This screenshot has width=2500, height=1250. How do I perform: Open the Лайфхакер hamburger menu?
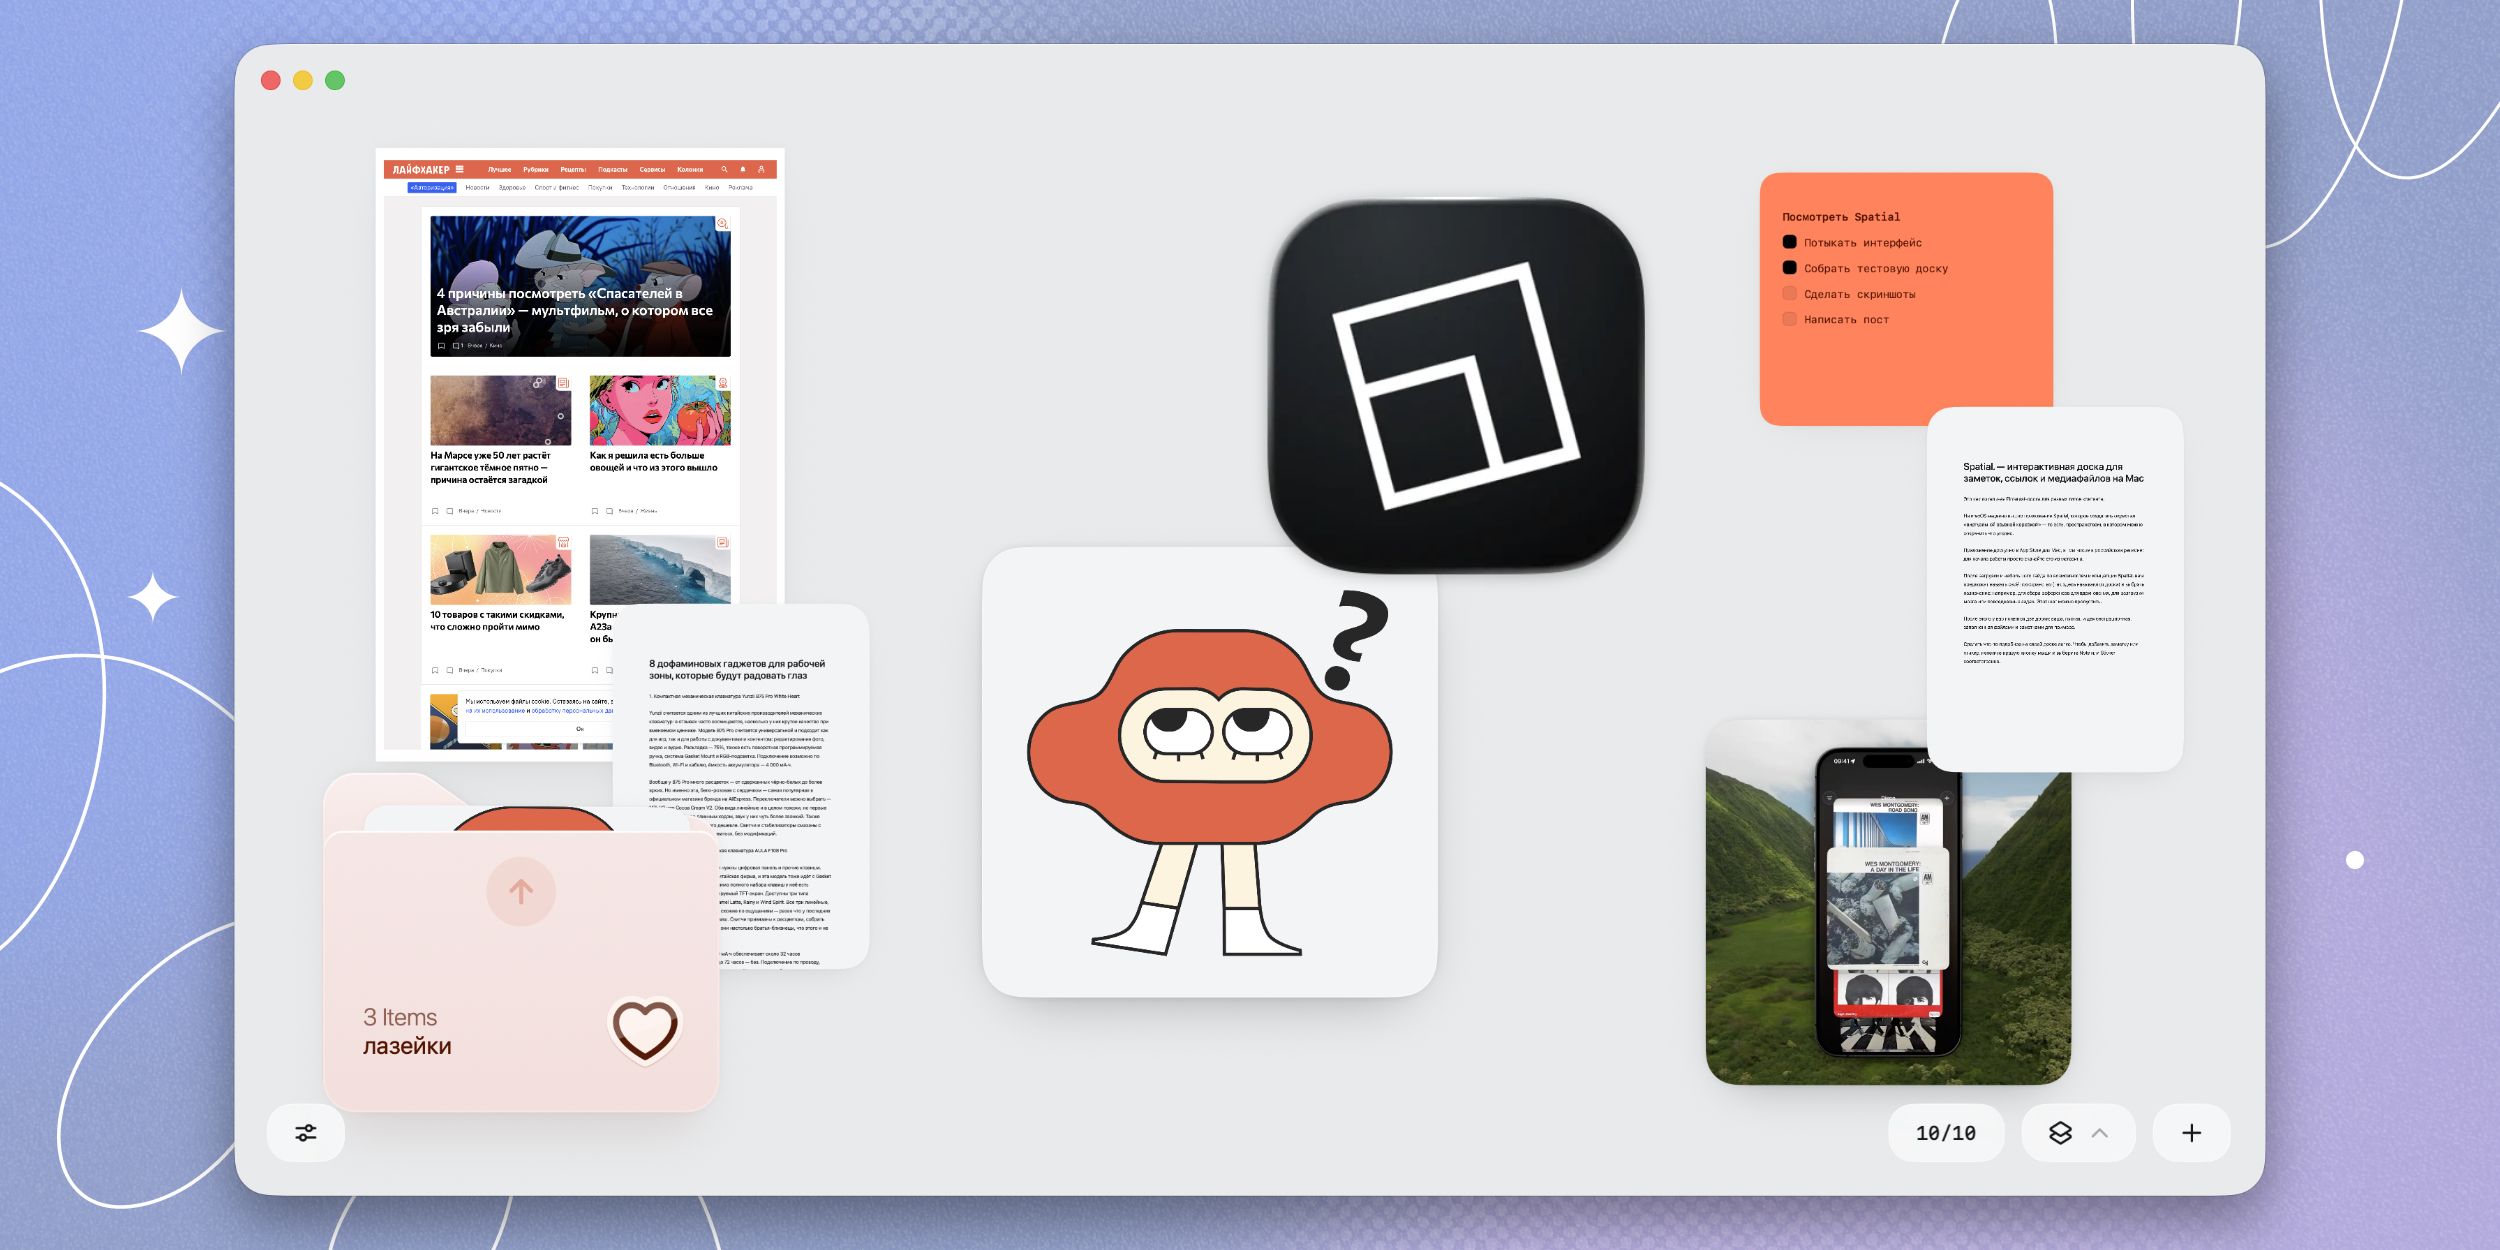pyautogui.click(x=460, y=169)
